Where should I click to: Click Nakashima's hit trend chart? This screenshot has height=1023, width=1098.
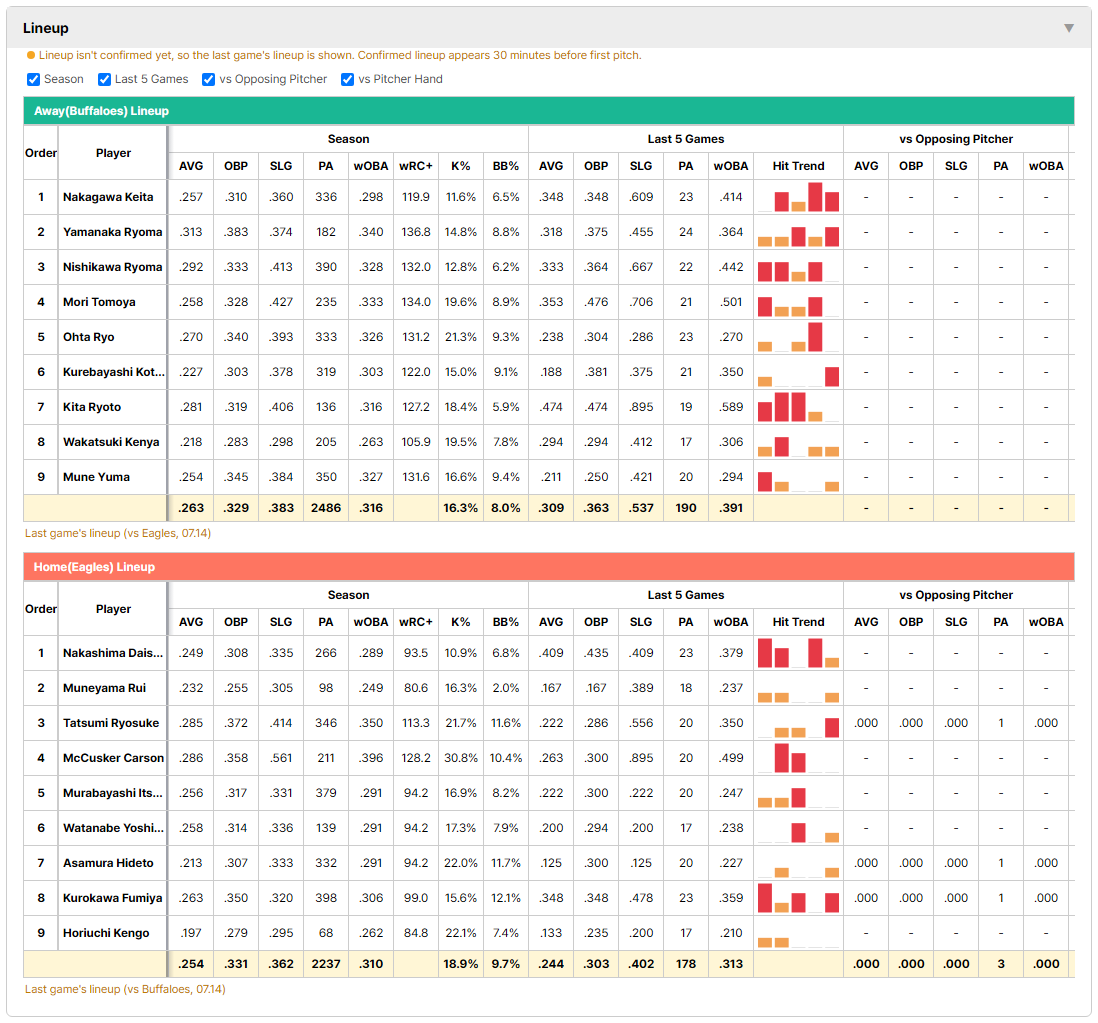[798, 653]
